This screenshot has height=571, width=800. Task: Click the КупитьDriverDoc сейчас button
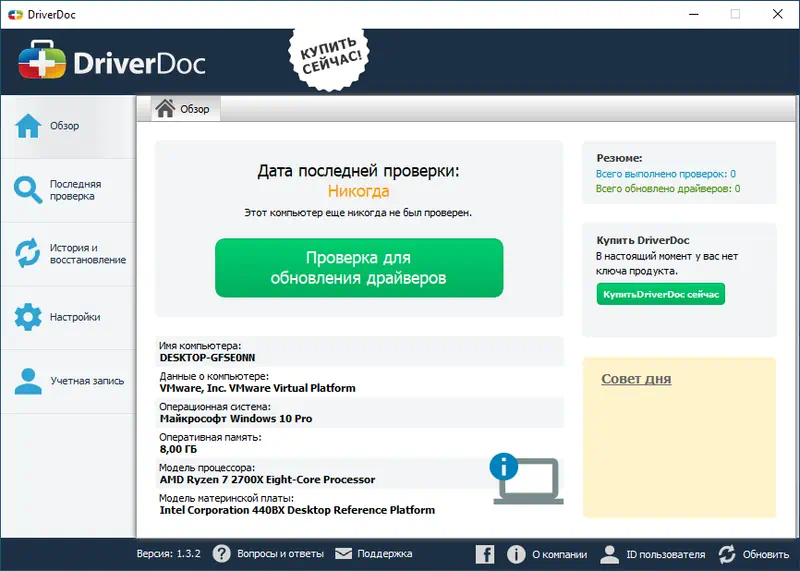tap(661, 294)
